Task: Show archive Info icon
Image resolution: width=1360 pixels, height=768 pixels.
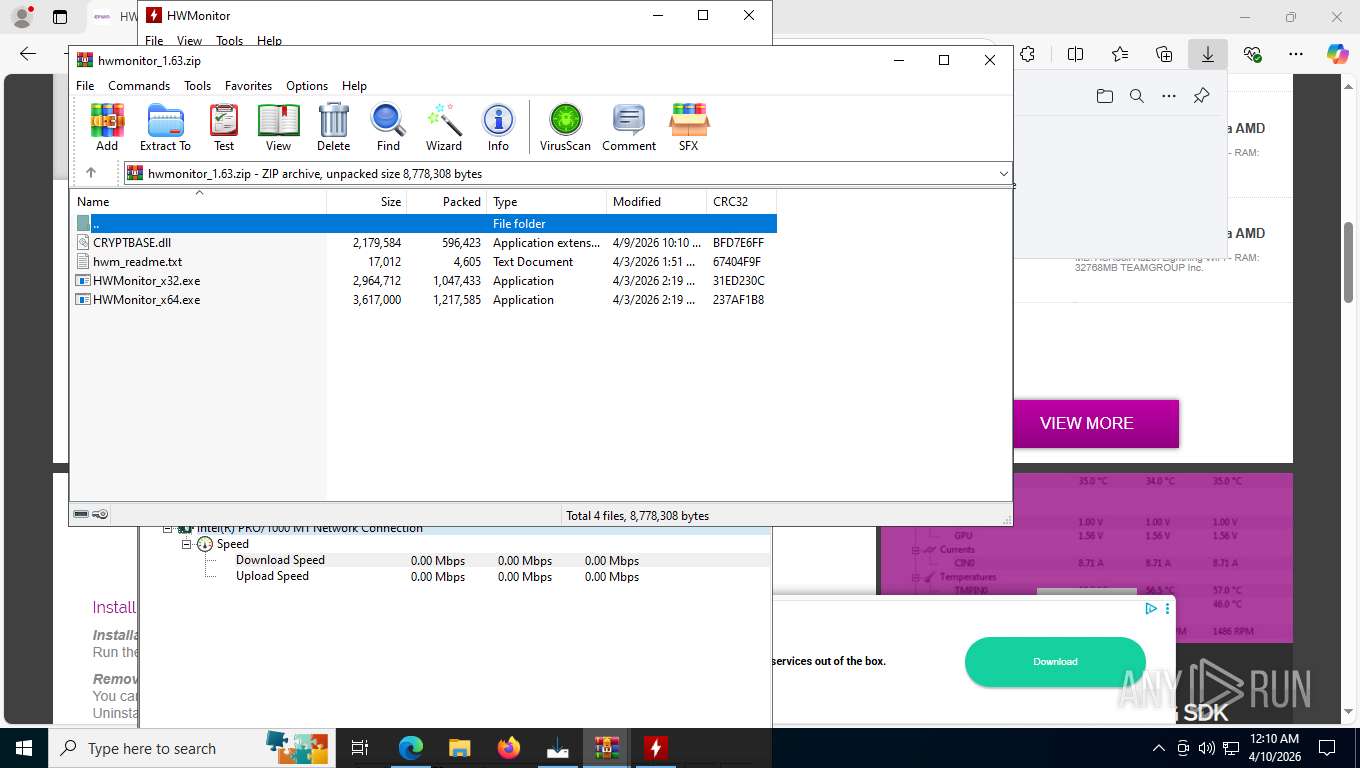Action: point(498,127)
